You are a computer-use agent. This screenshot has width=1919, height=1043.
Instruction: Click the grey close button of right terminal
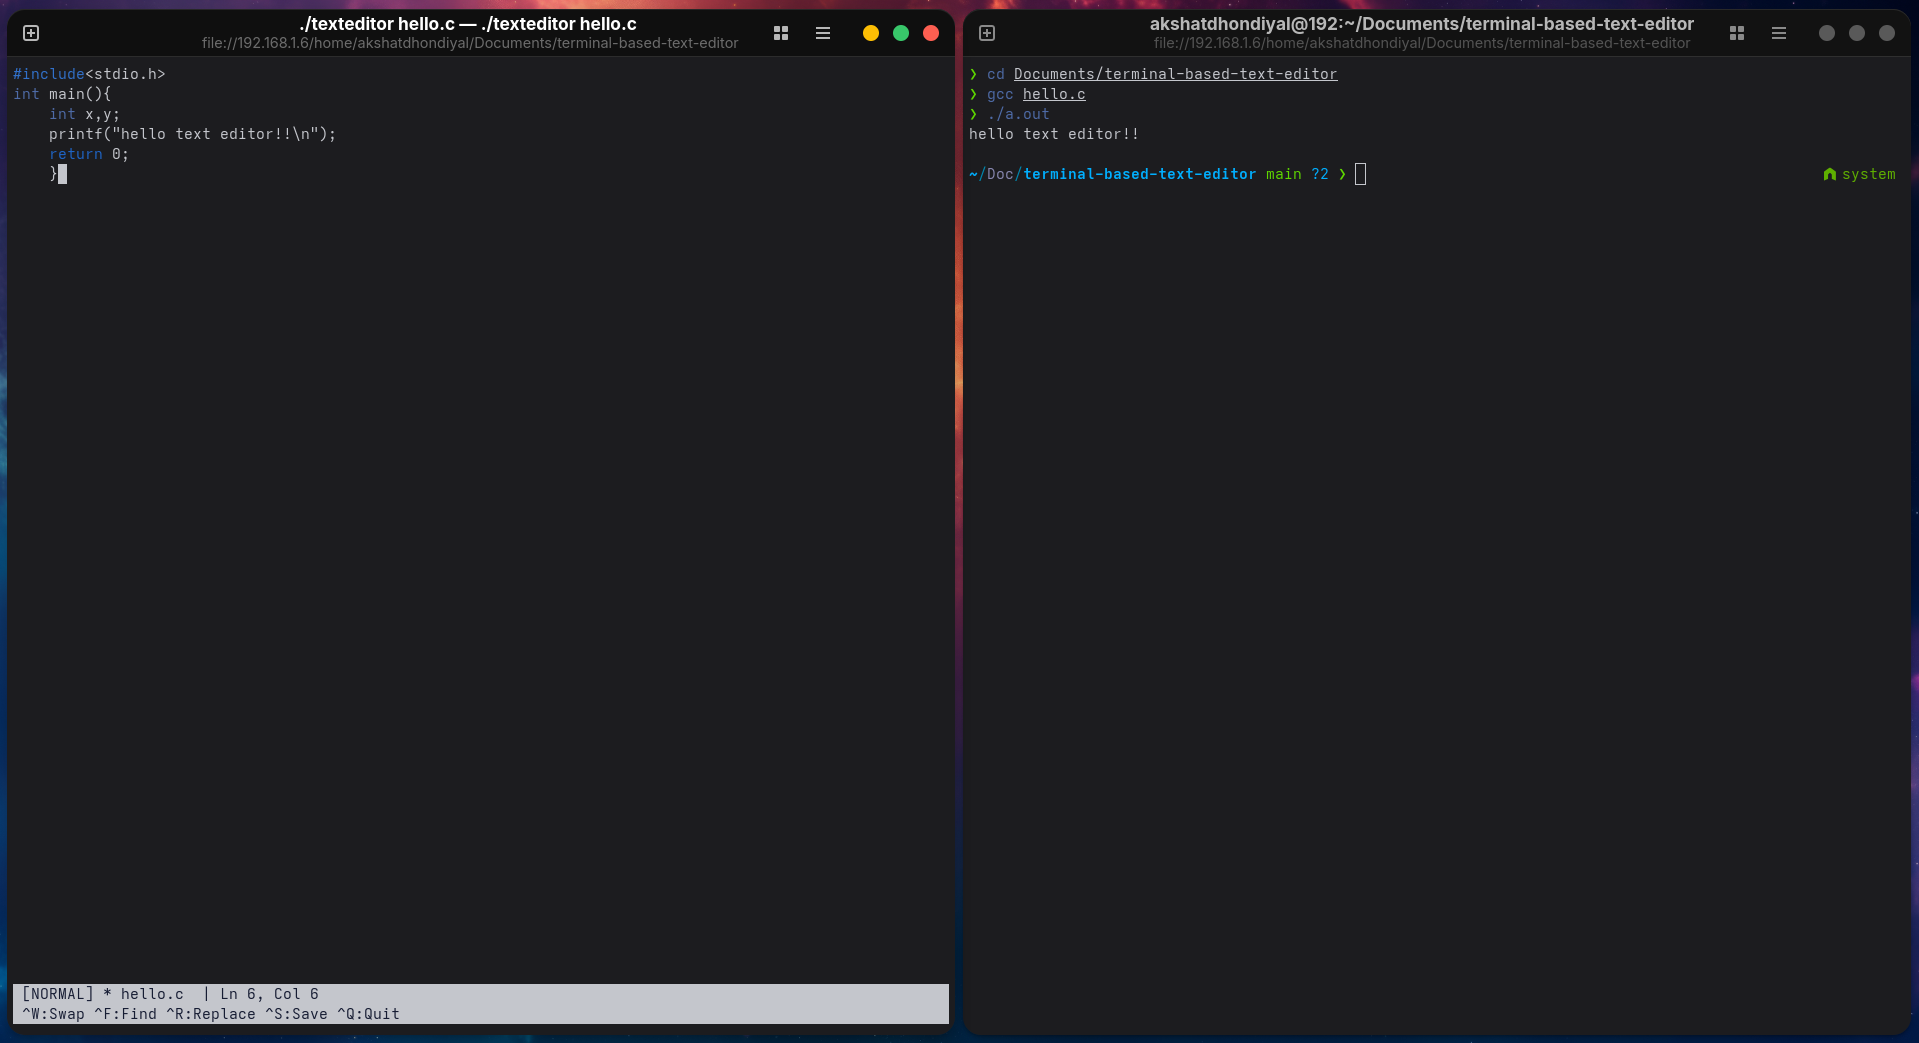(x=1887, y=33)
